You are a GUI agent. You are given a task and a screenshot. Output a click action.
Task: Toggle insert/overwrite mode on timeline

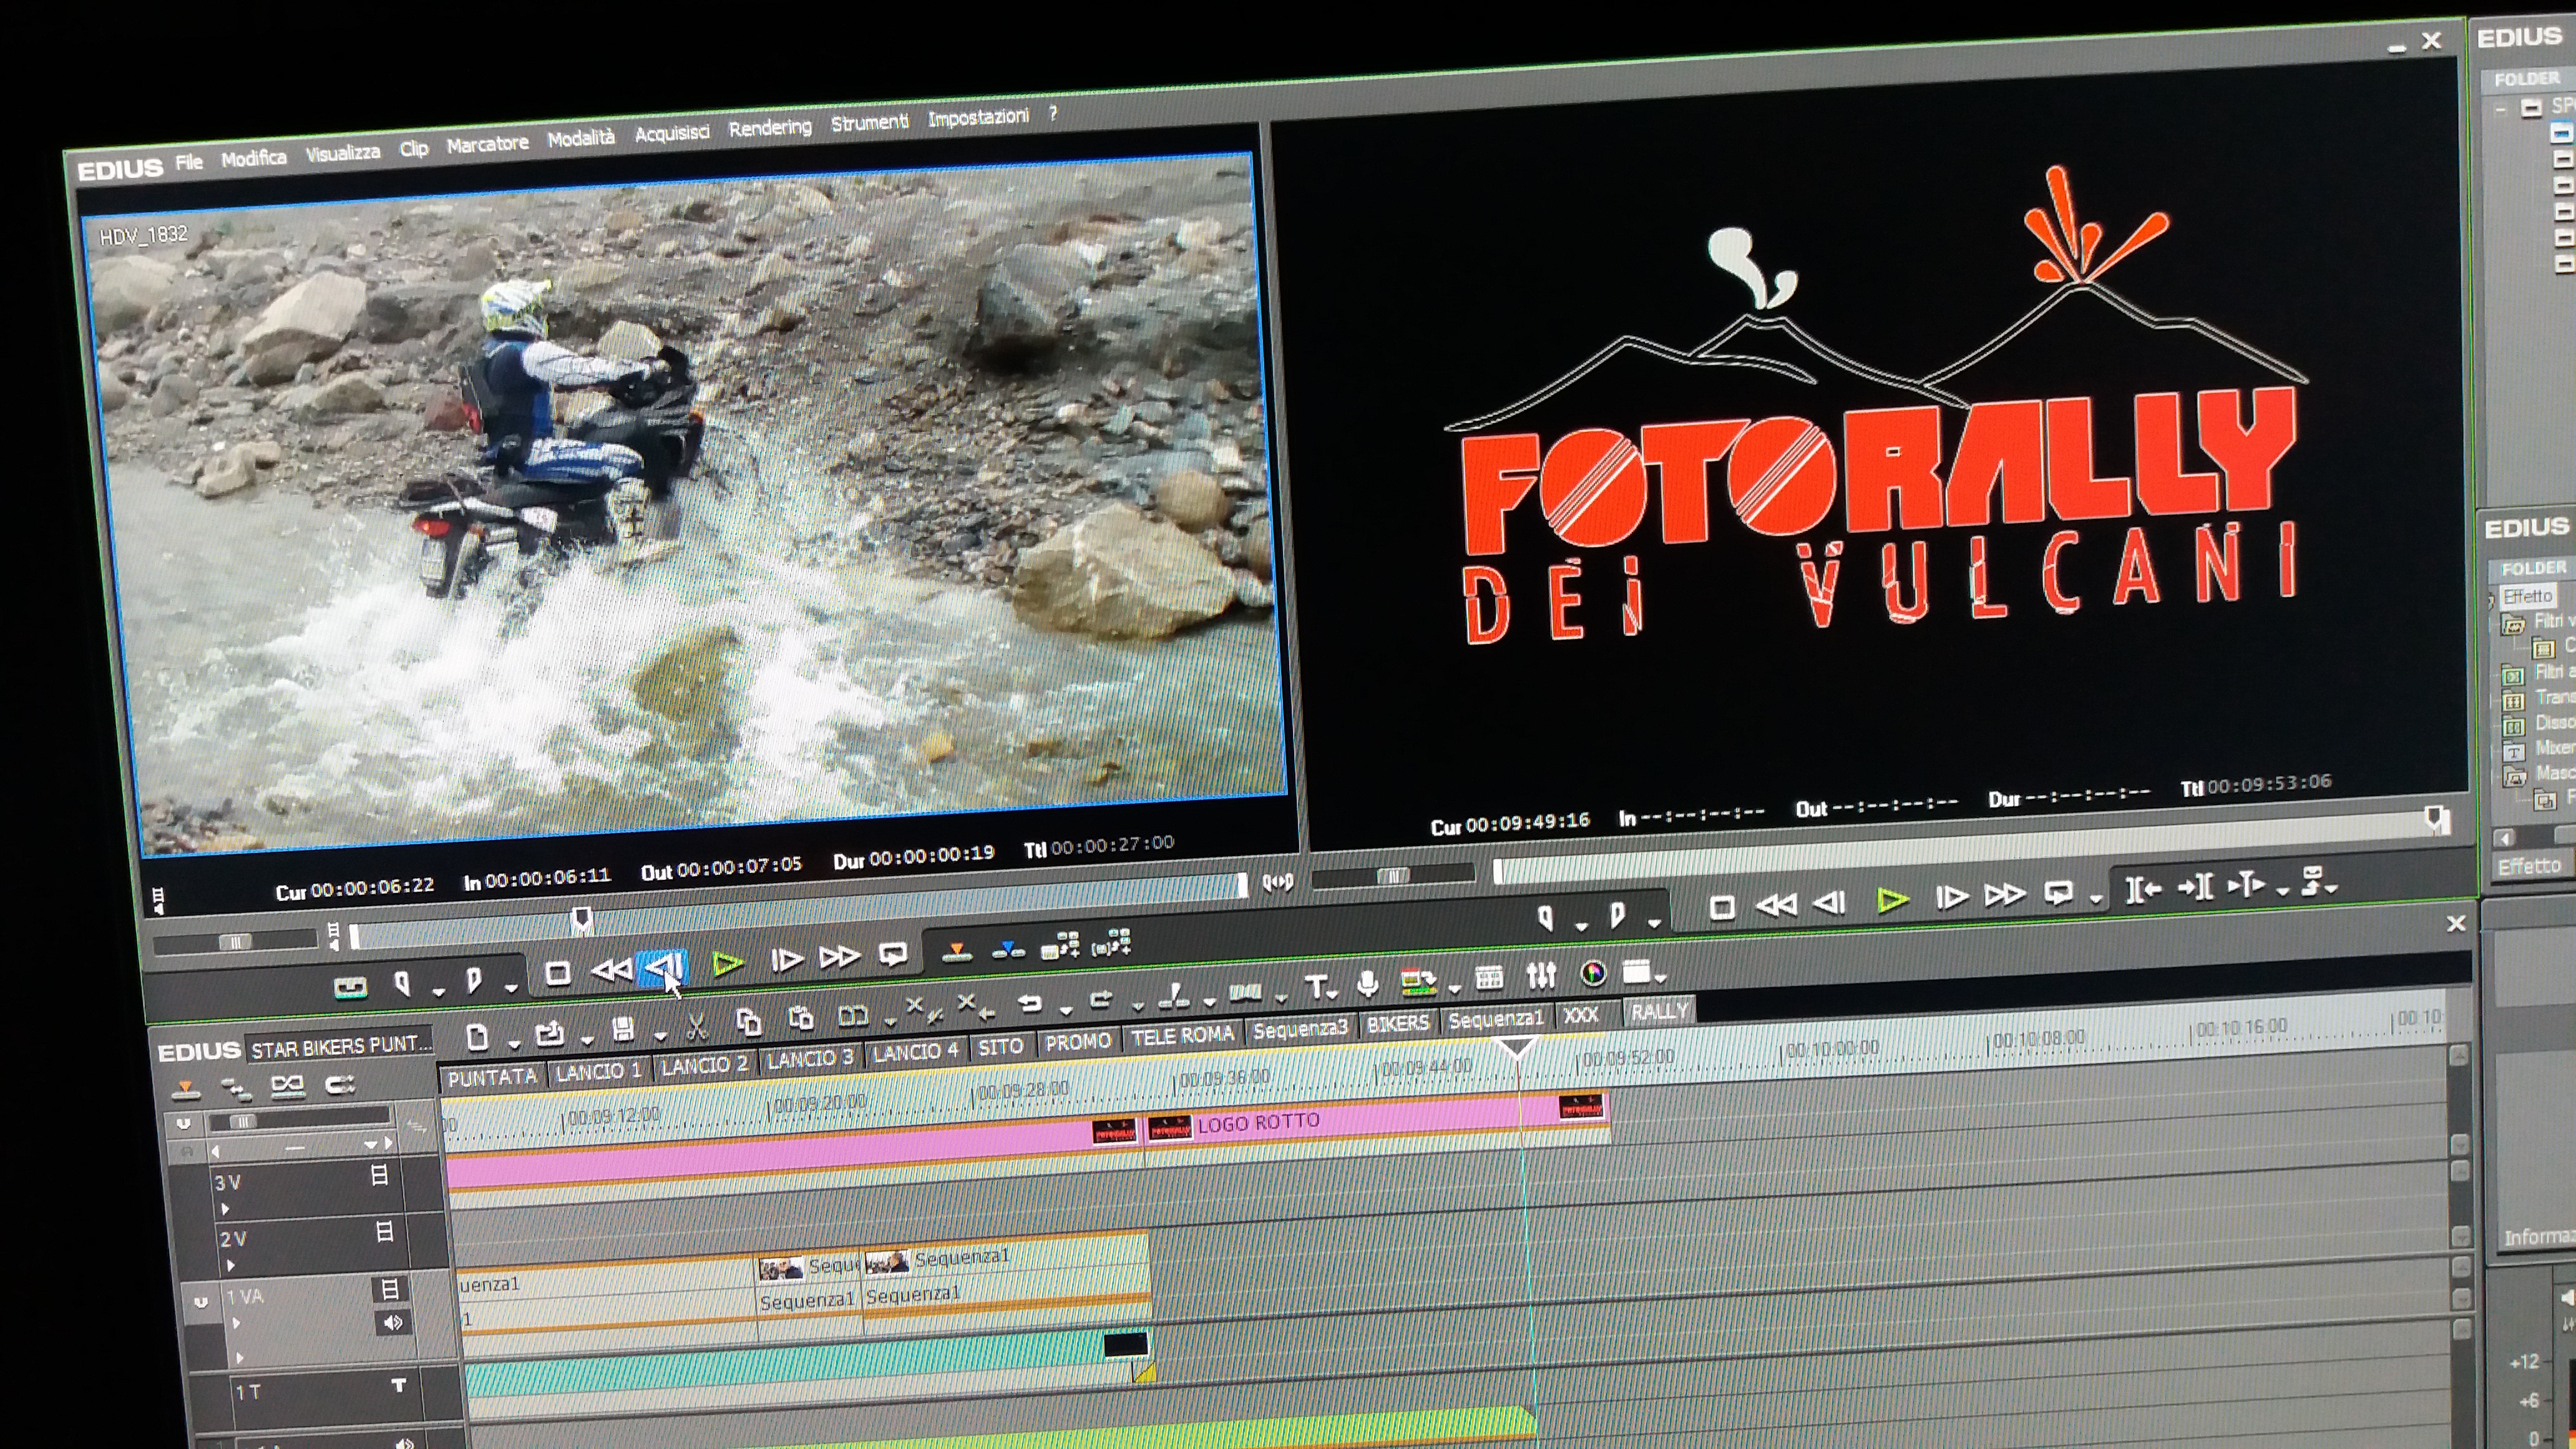pos(185,1089)
